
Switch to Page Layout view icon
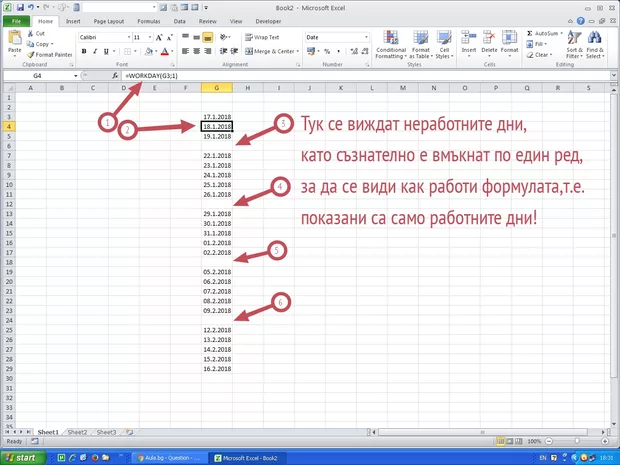[x=510, y=441]
